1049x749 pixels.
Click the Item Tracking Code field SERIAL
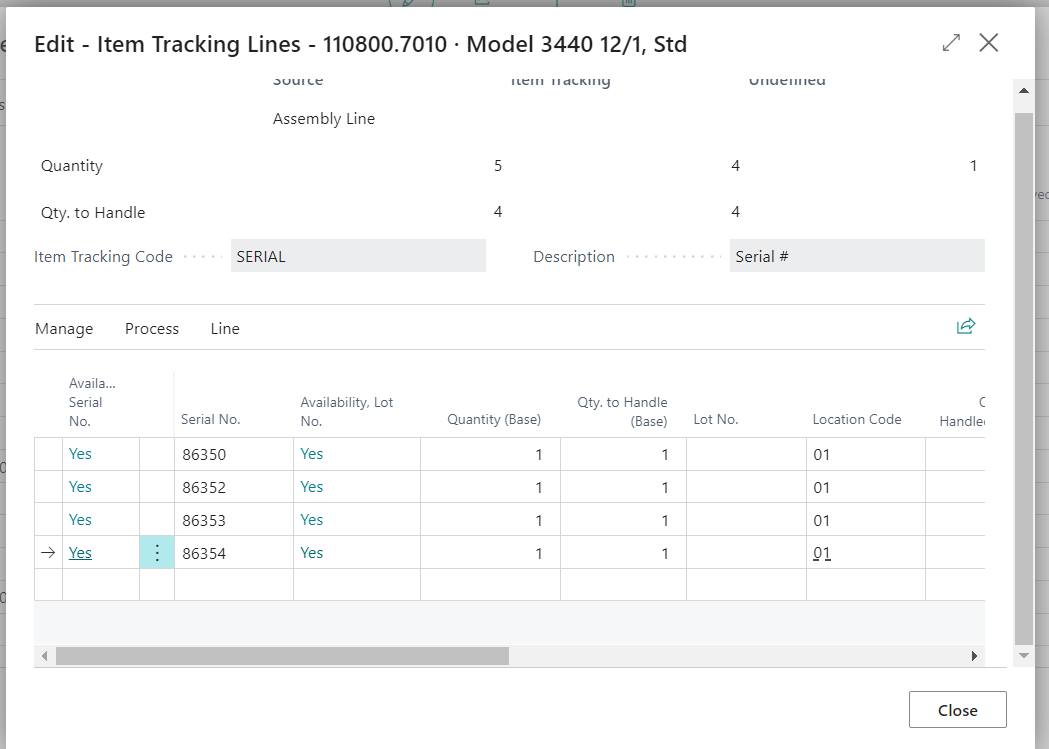click(x=358, y=256)
